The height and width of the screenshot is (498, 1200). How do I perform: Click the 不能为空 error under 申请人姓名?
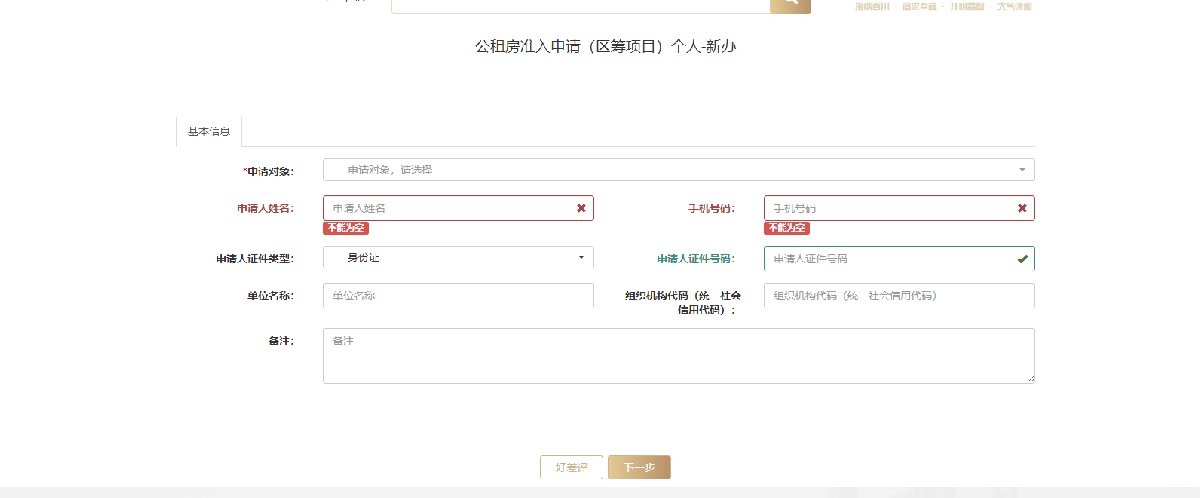pyautogui.click(x=346, y=228)
